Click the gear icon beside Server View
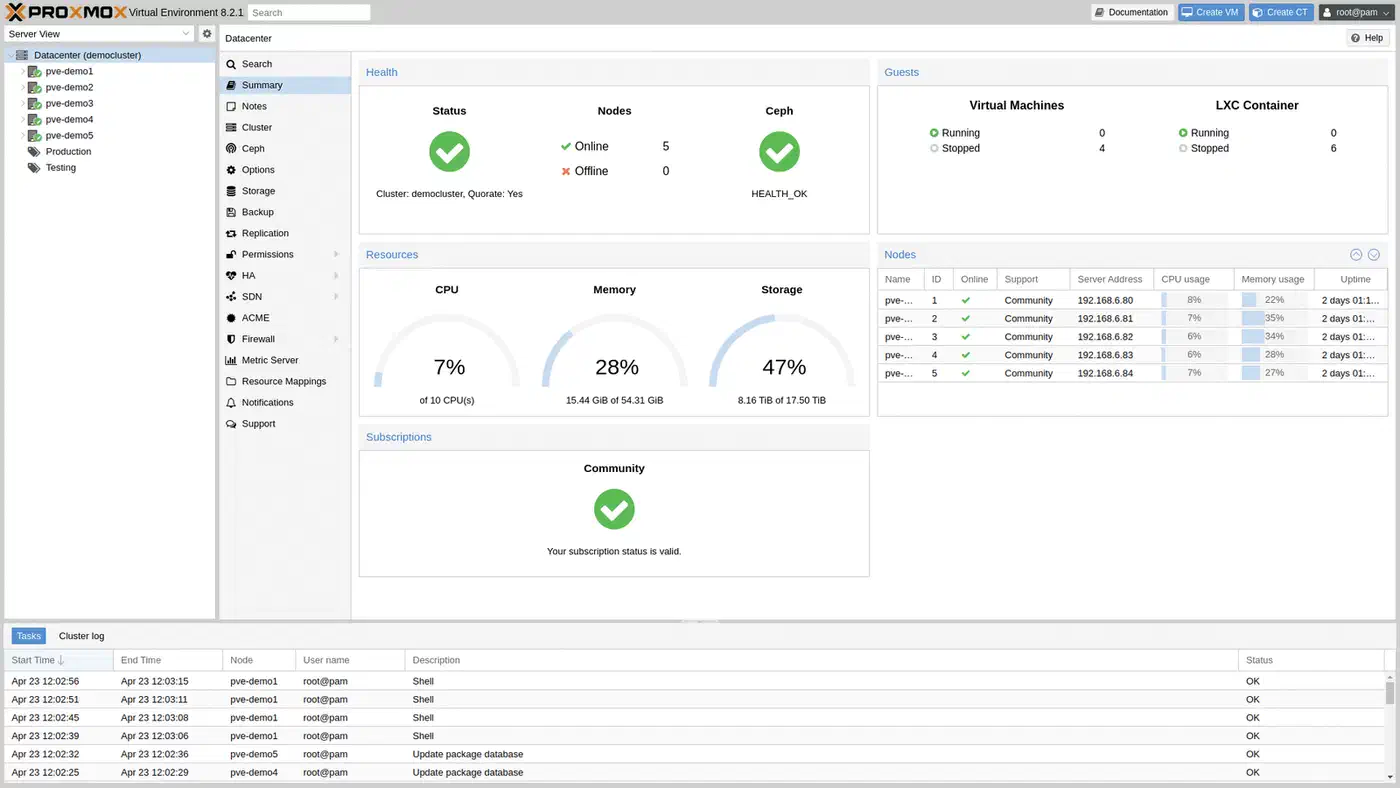Screen dimensions: 1400x788 (x=207, y=34)
